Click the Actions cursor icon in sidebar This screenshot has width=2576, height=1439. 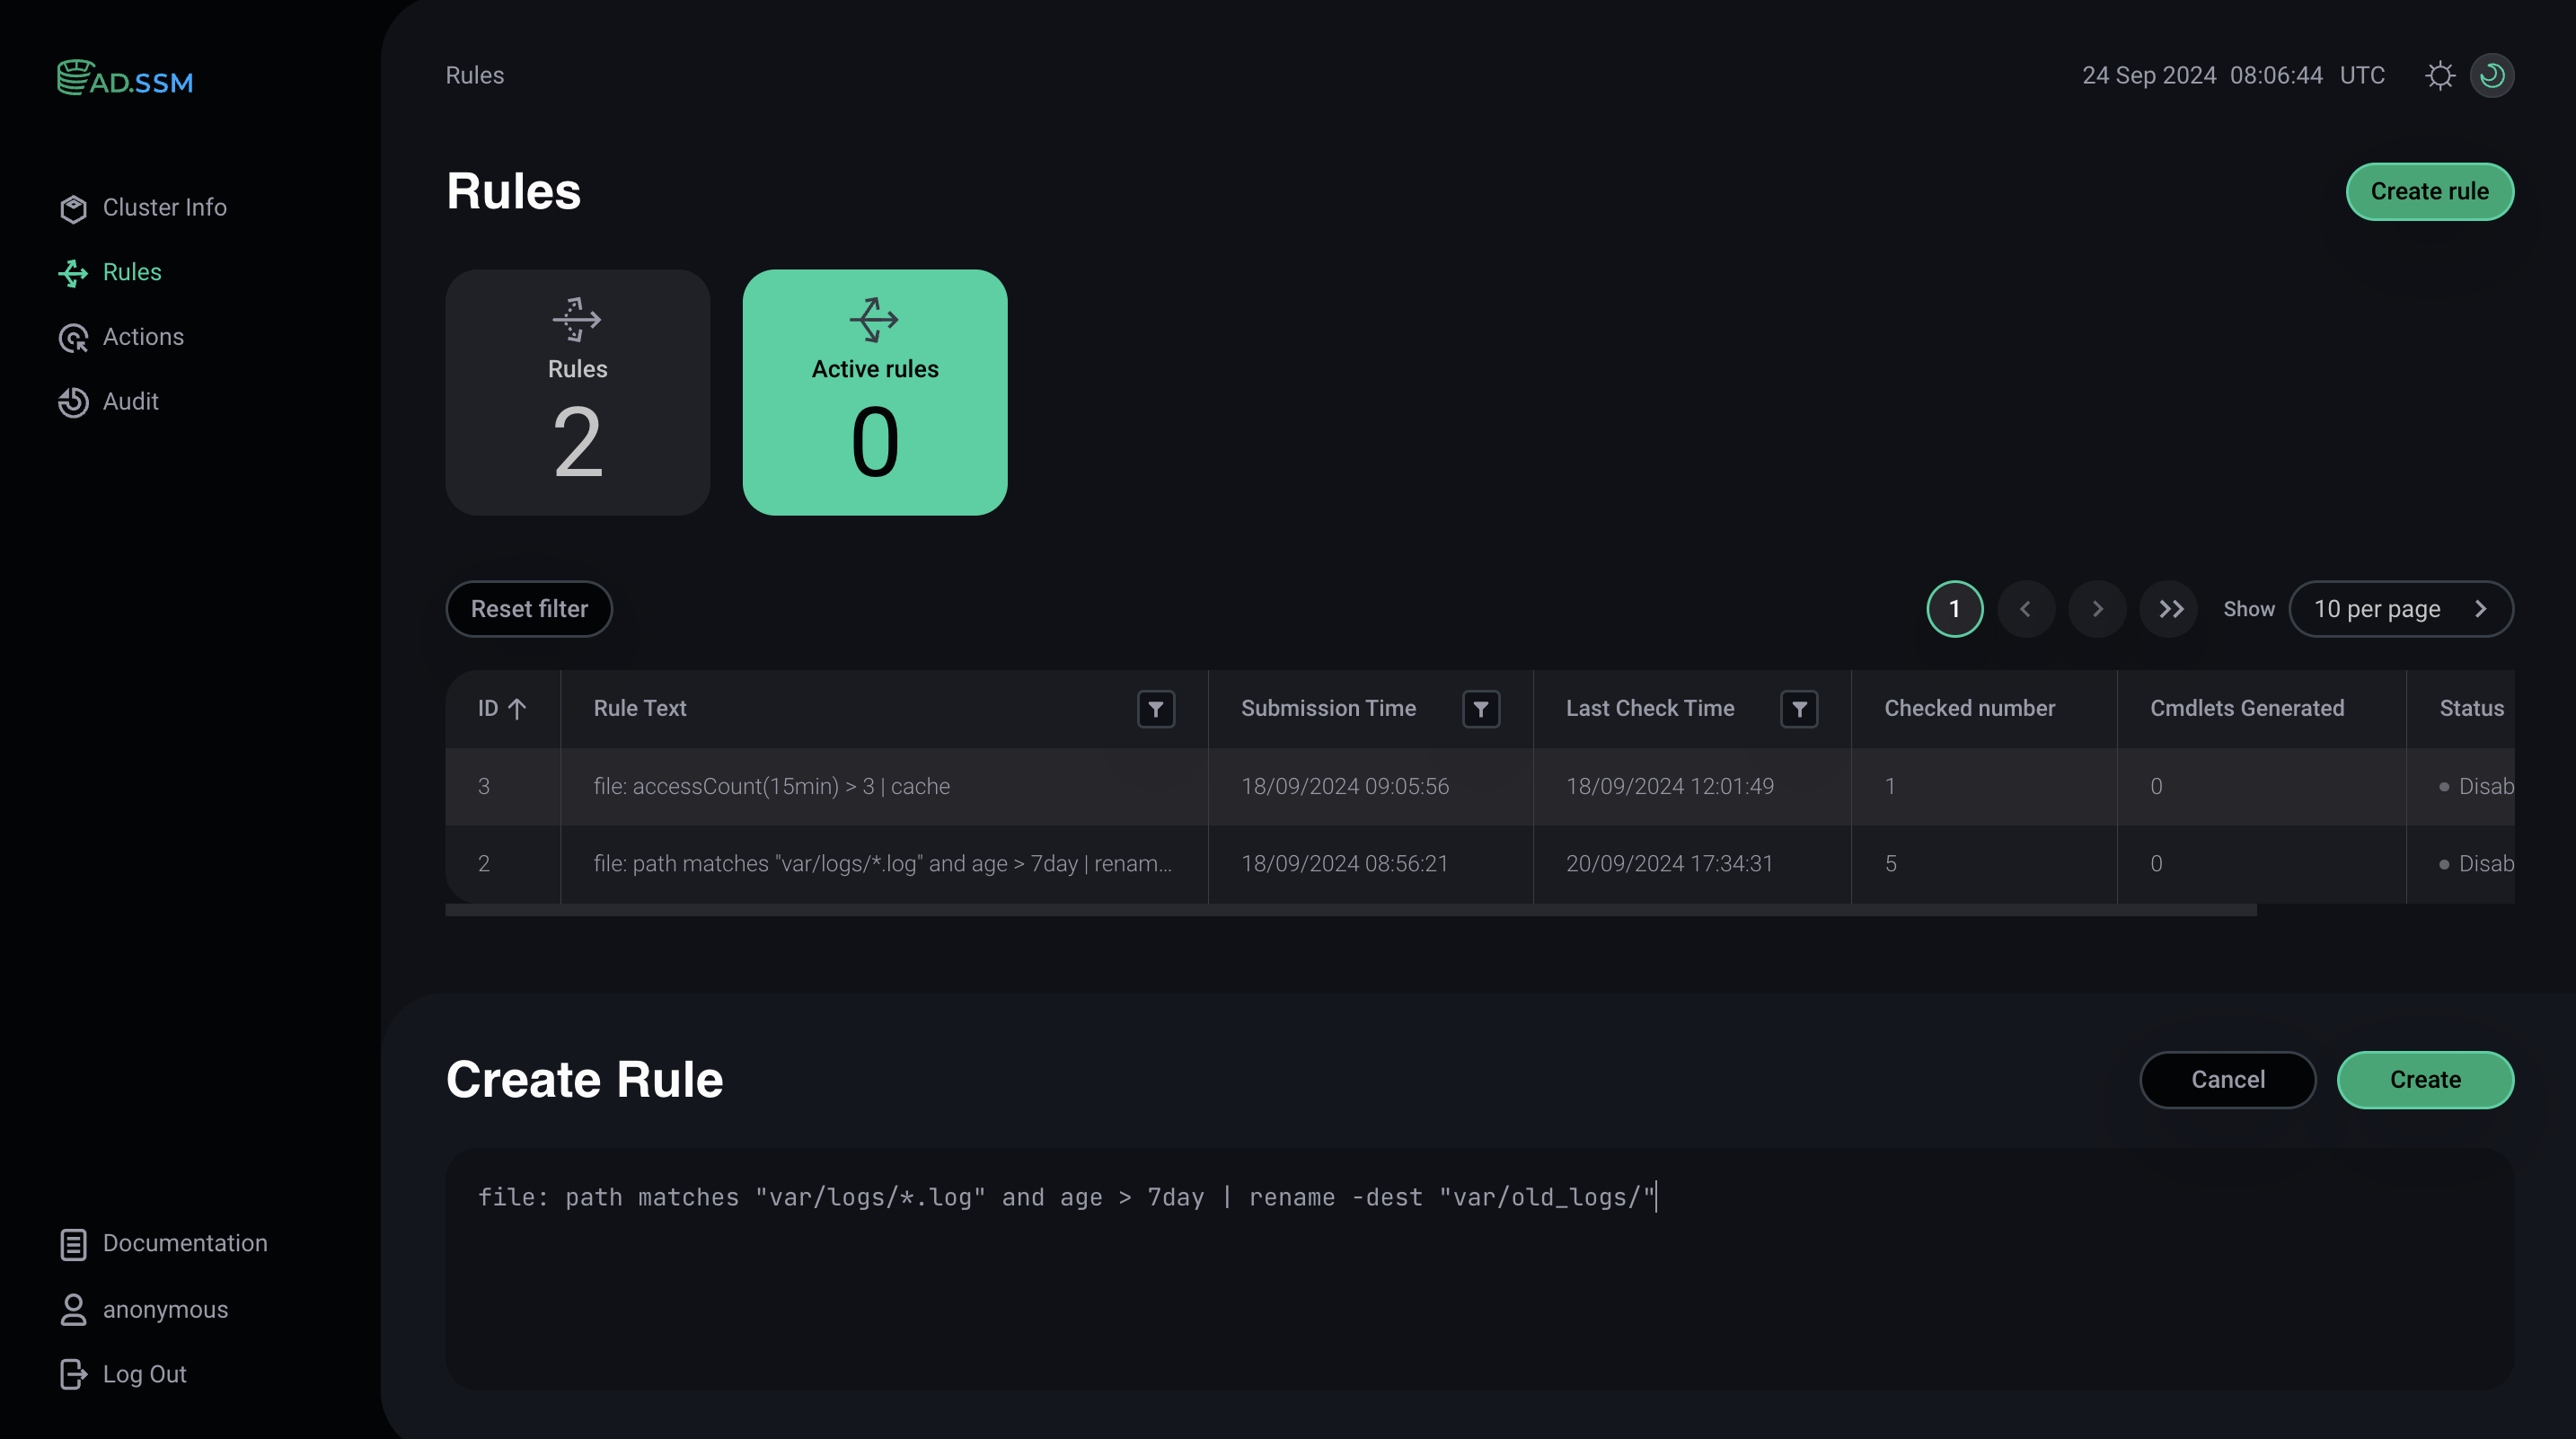pos(73,338)
